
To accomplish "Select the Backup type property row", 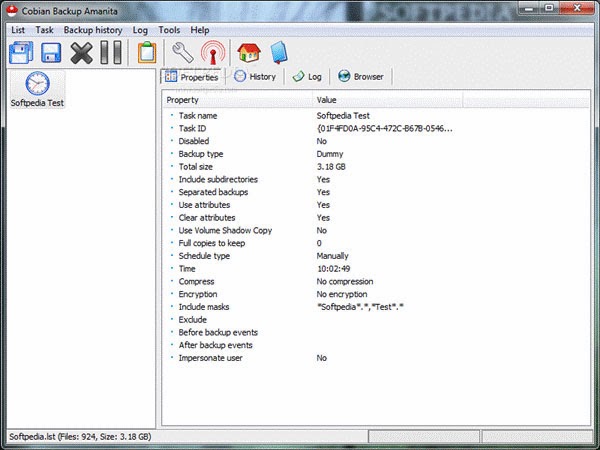I will click(376, 154).
